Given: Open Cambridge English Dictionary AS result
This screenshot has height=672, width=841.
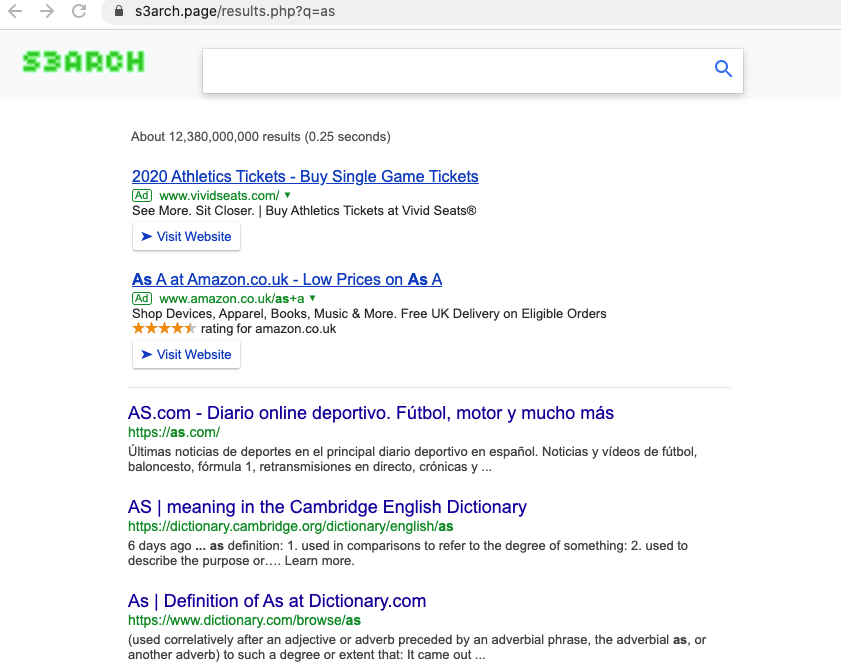Looking at the screenshot, I should (327, 507).
